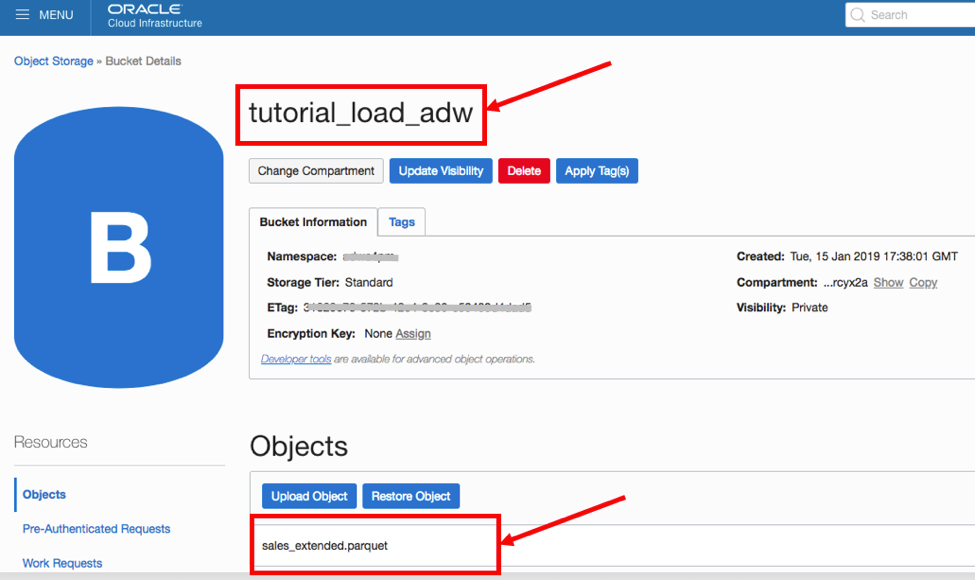Select the blue bucket "B" icon

point(118,244)
